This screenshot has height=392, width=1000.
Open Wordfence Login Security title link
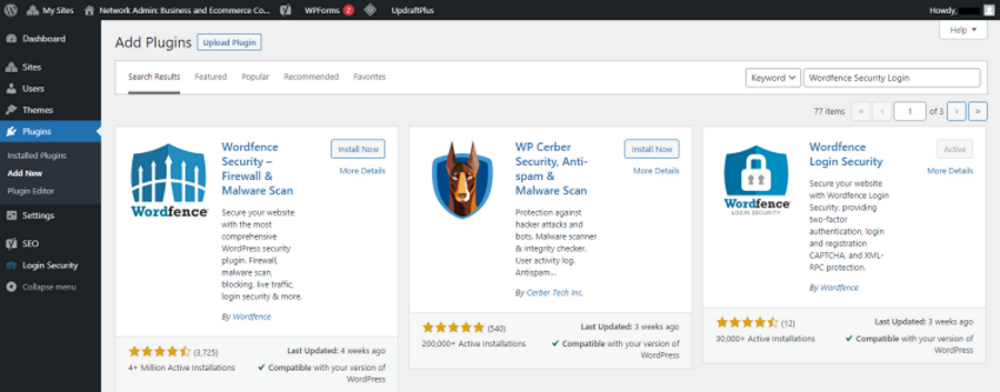click(x=846, y=154)
